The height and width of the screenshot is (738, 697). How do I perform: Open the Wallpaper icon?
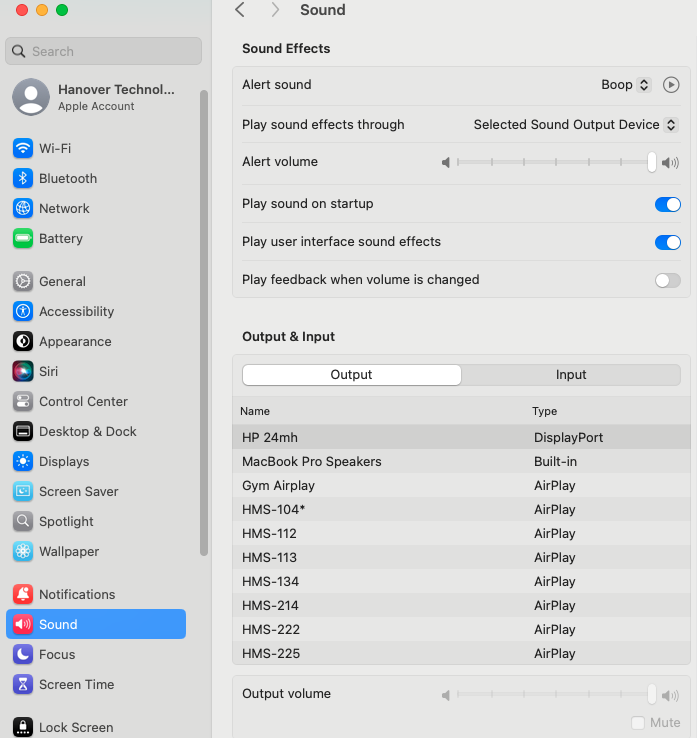[23, 551]
